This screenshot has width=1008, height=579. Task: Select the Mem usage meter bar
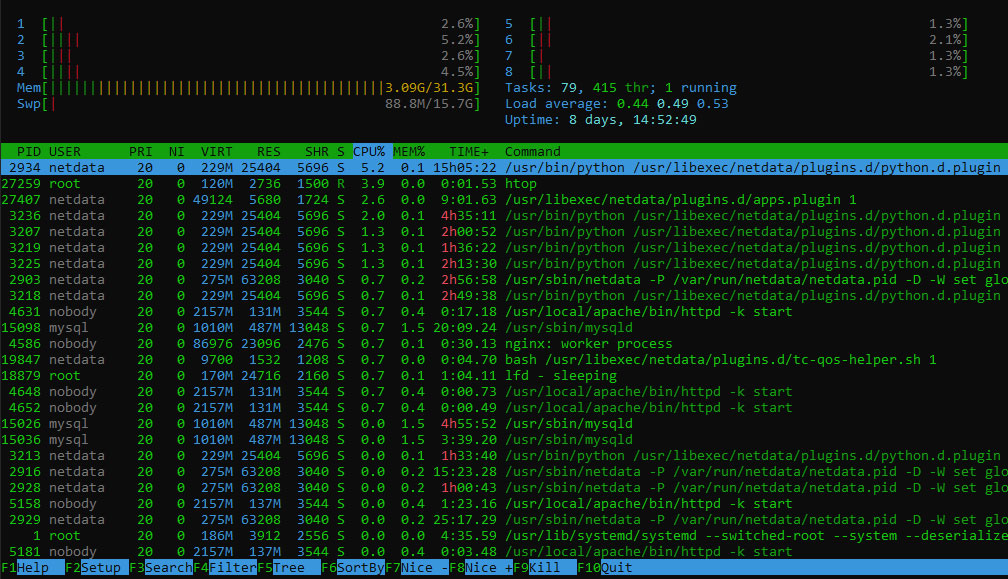pos(248,88)
